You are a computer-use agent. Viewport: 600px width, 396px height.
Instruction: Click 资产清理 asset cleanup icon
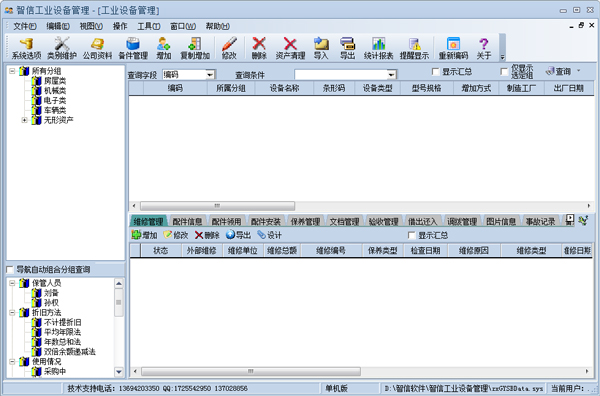pyautogui.click(x=290, y=48)
